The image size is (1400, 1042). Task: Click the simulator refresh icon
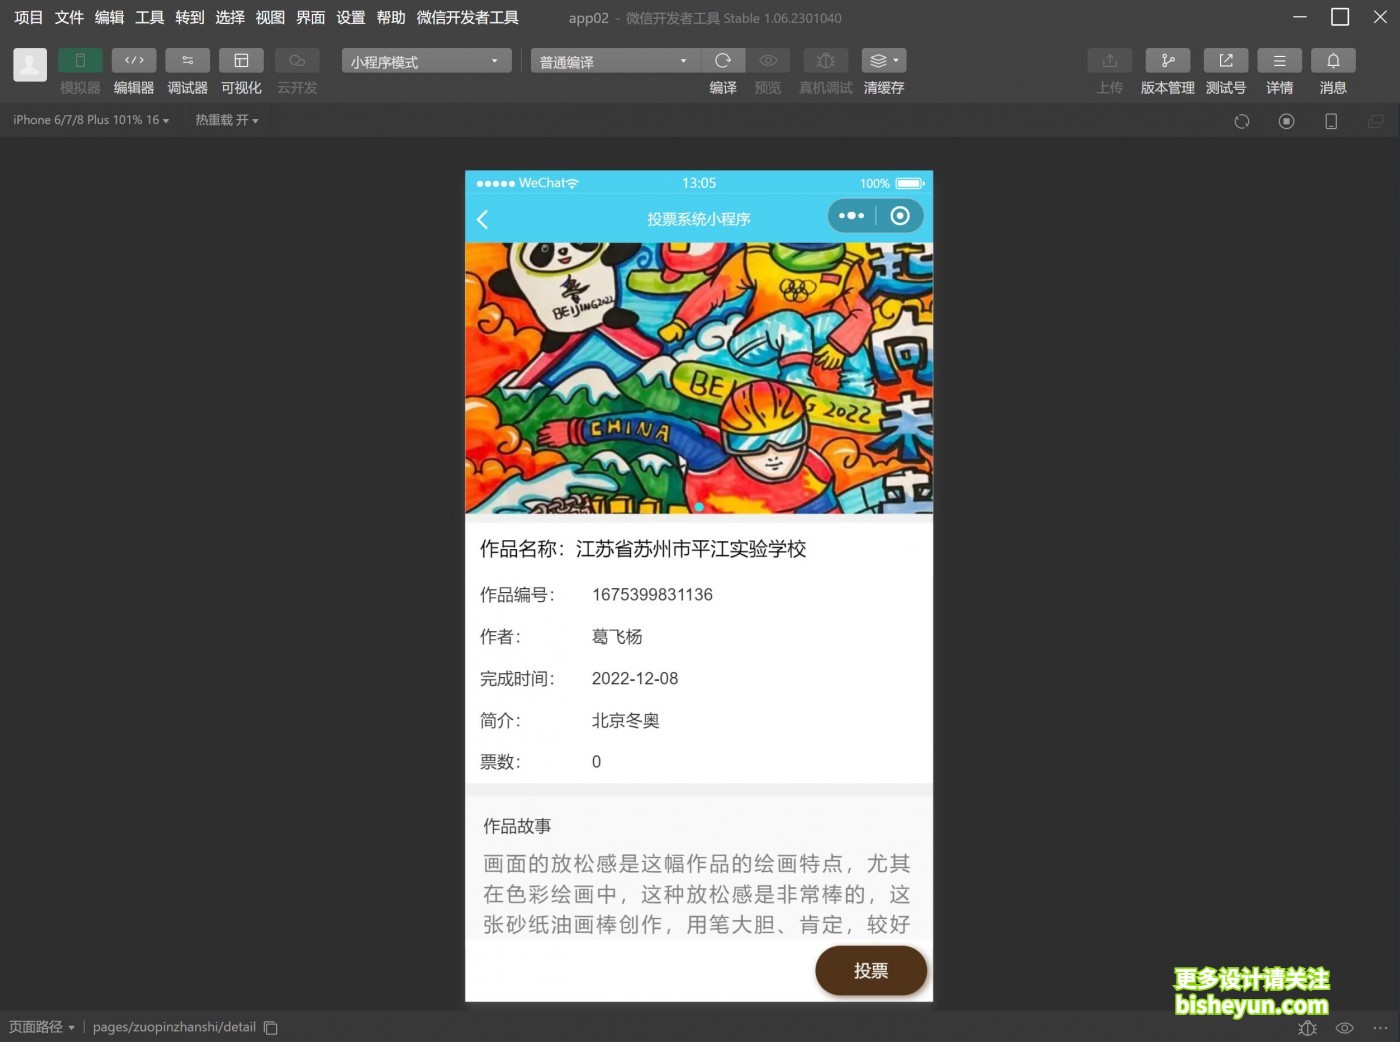tap(1242, 121)
